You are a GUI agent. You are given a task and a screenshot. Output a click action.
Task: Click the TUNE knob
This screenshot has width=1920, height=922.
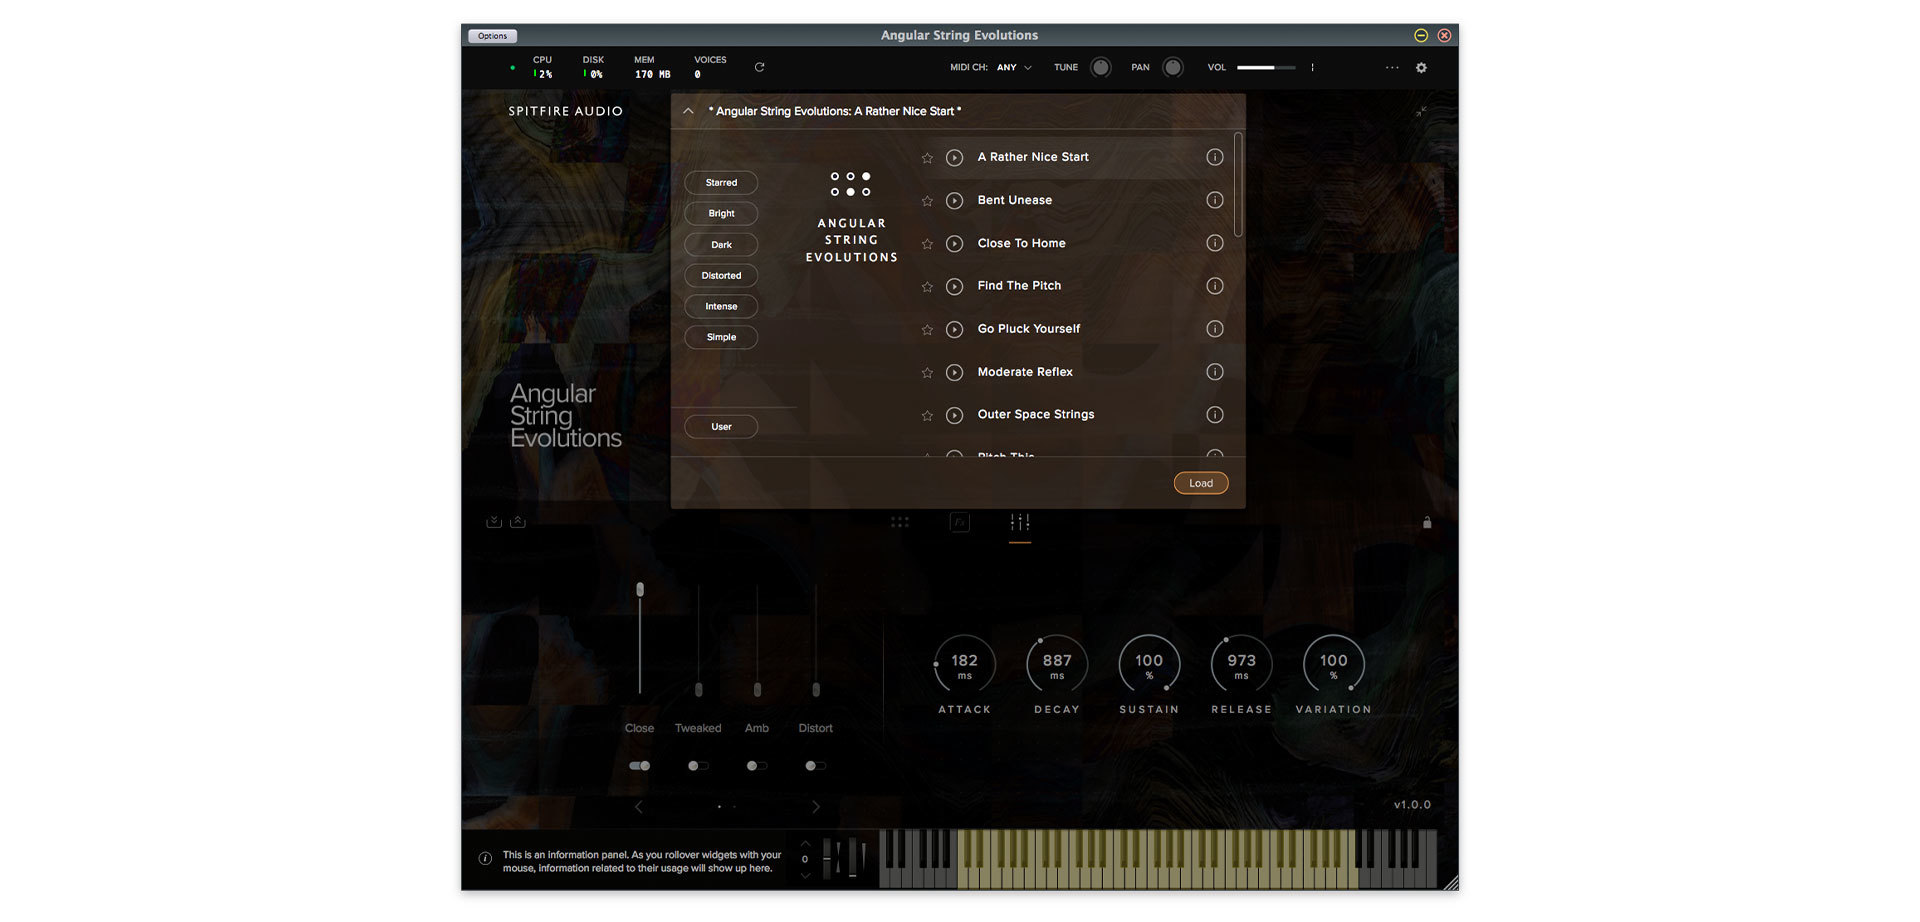click(x=1101, y=68)
